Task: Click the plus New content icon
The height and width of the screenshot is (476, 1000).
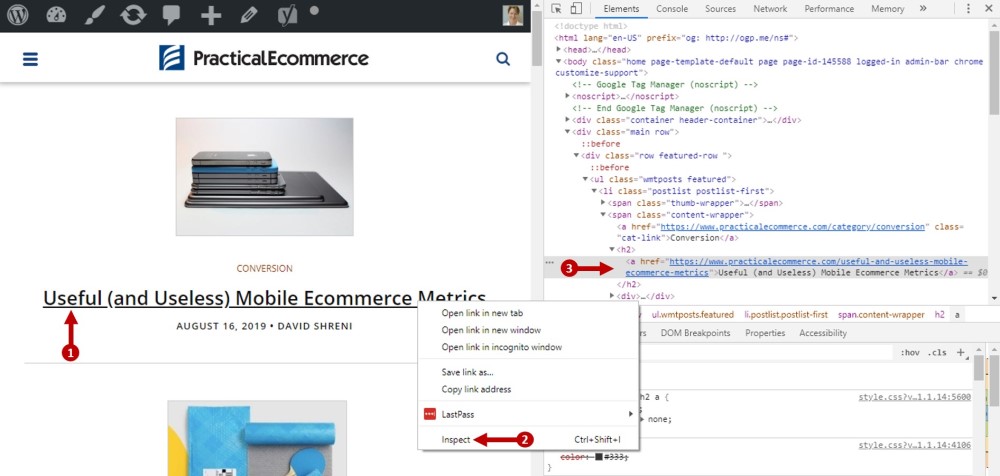Action: coord(210,15)
